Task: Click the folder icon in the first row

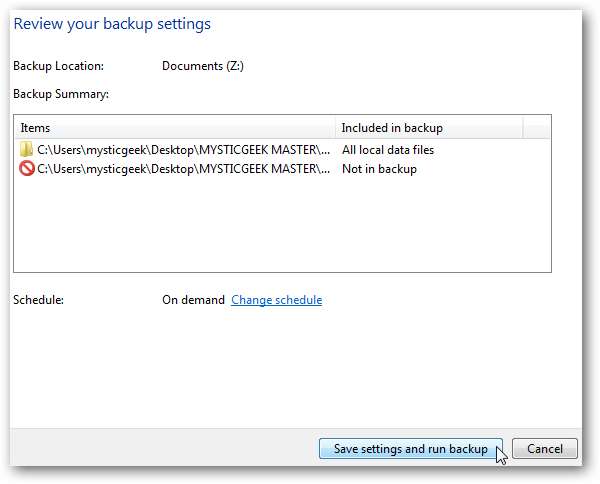Action: click(x=27, y=150)
